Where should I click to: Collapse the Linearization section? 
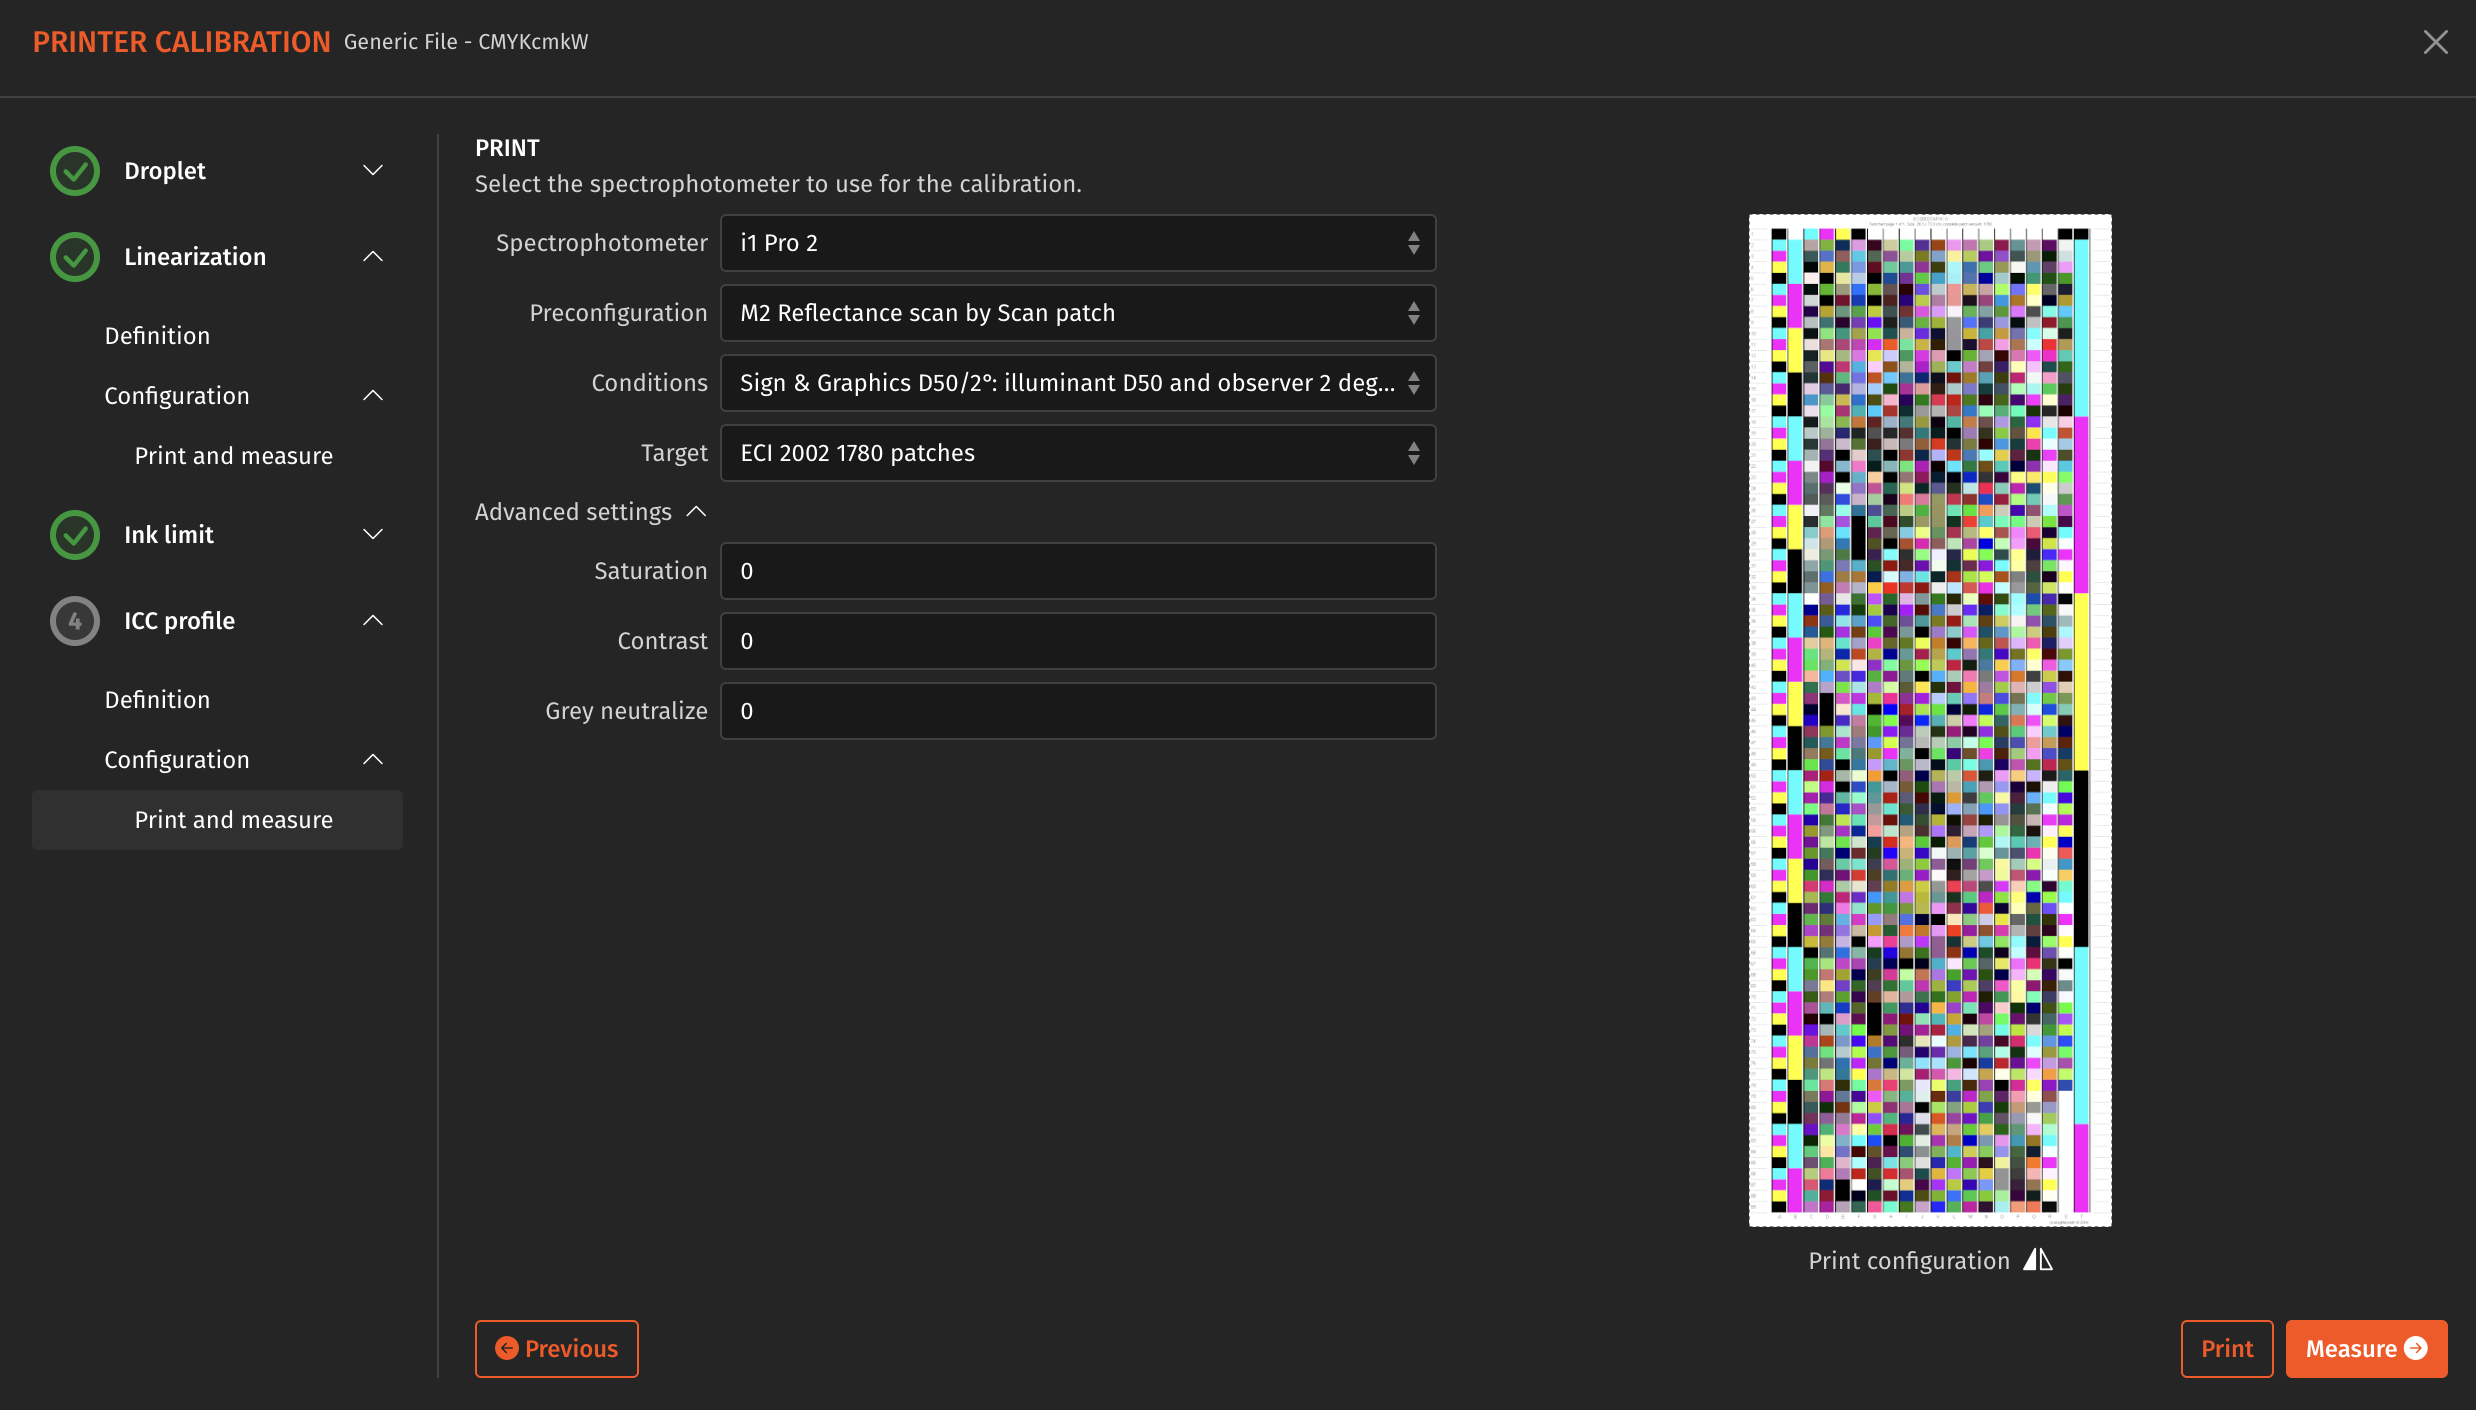(373, 256)
